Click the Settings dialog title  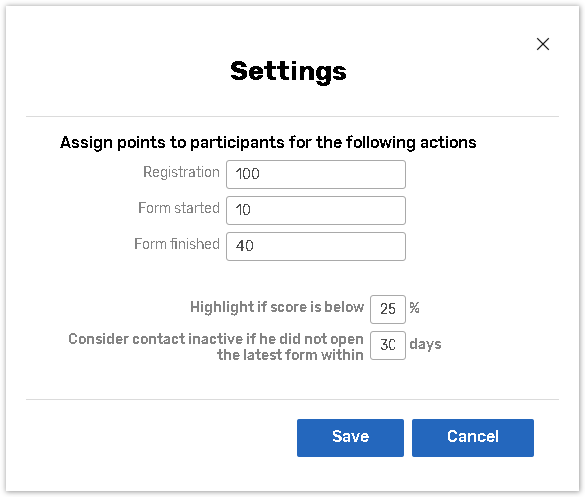[288, 72]
